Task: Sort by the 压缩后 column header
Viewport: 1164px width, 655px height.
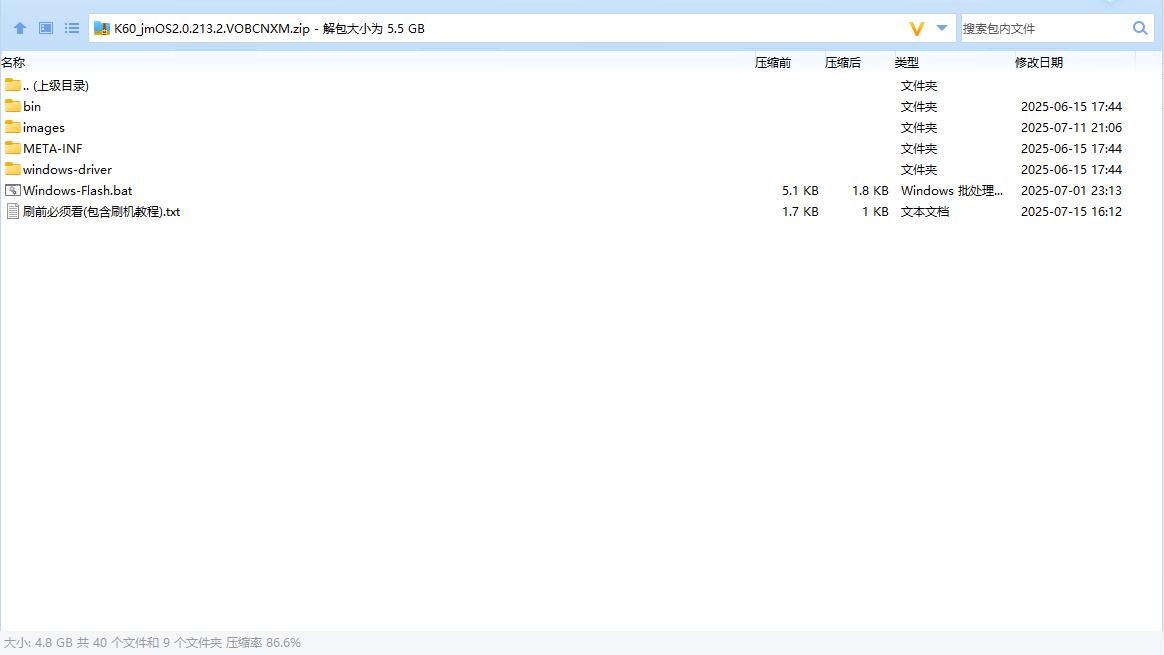Action: [843, 62]
